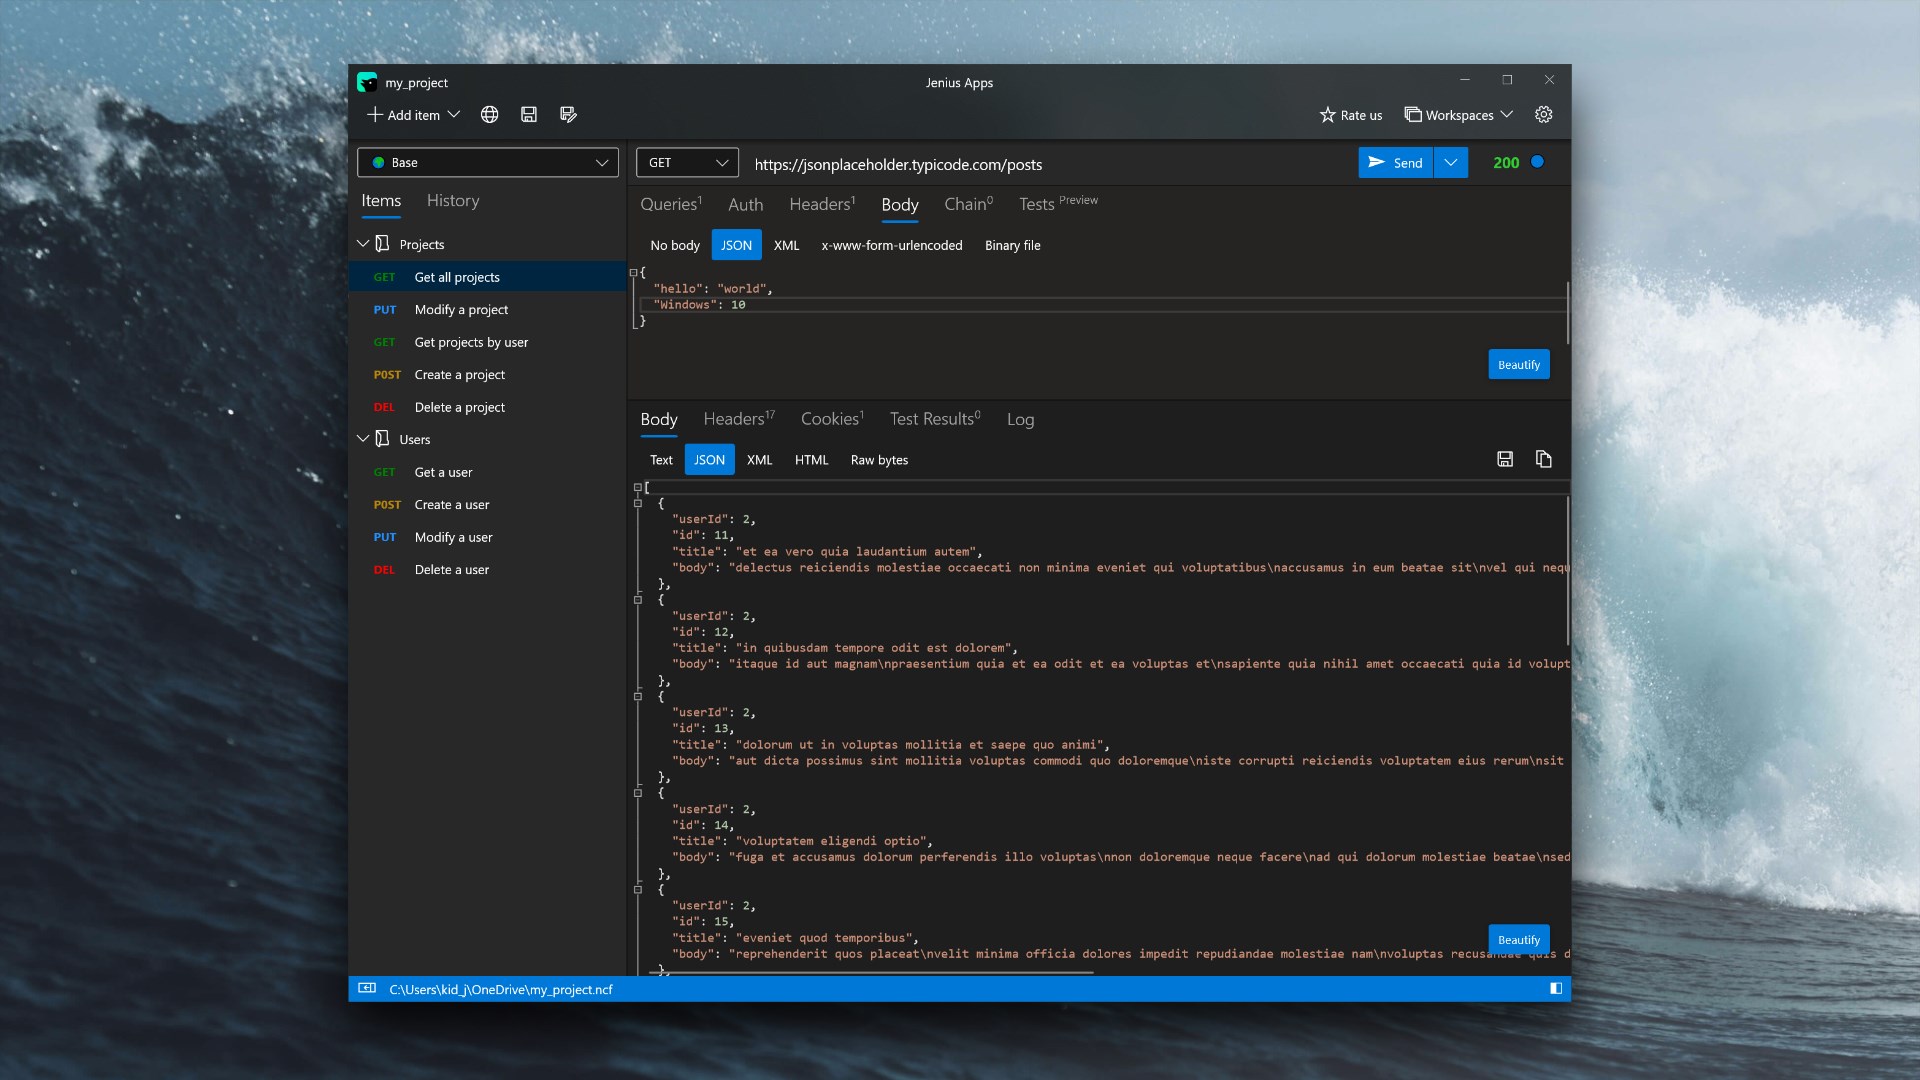
Task: Copy response body with the copy icon
Action: coord(1543,459)
